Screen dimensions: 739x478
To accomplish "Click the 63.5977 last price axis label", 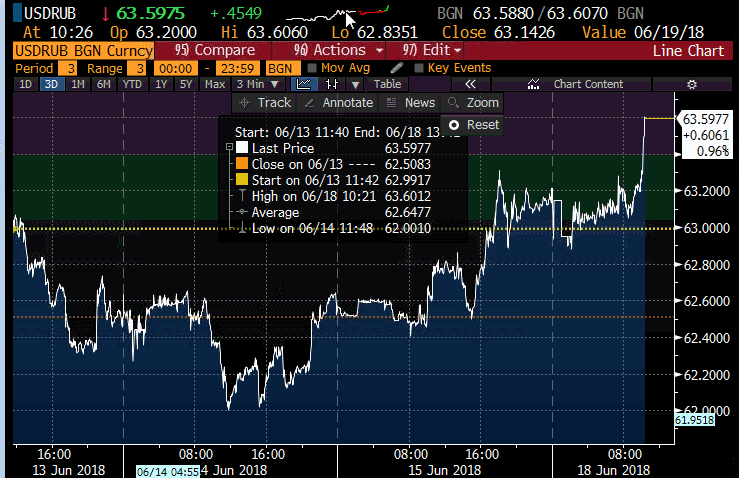I will point(706,119).
